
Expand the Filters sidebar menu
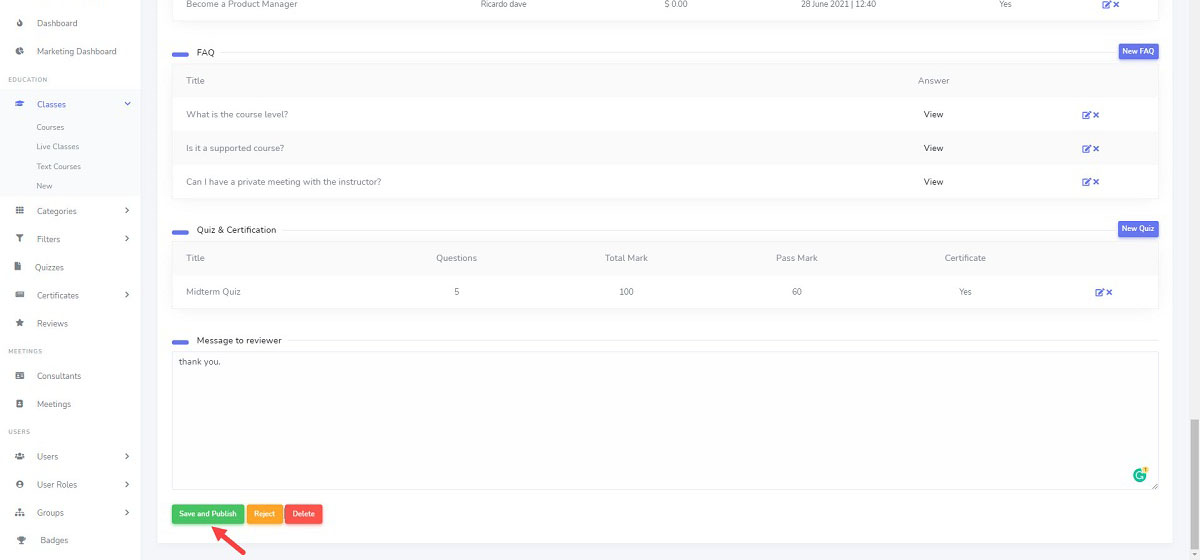coord(127,239)
